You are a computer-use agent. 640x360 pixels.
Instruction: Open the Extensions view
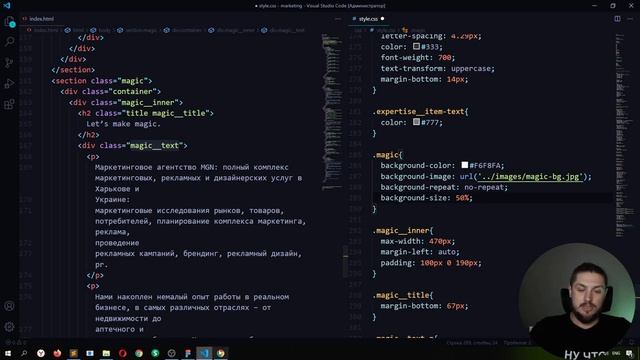tap(9, 104)
